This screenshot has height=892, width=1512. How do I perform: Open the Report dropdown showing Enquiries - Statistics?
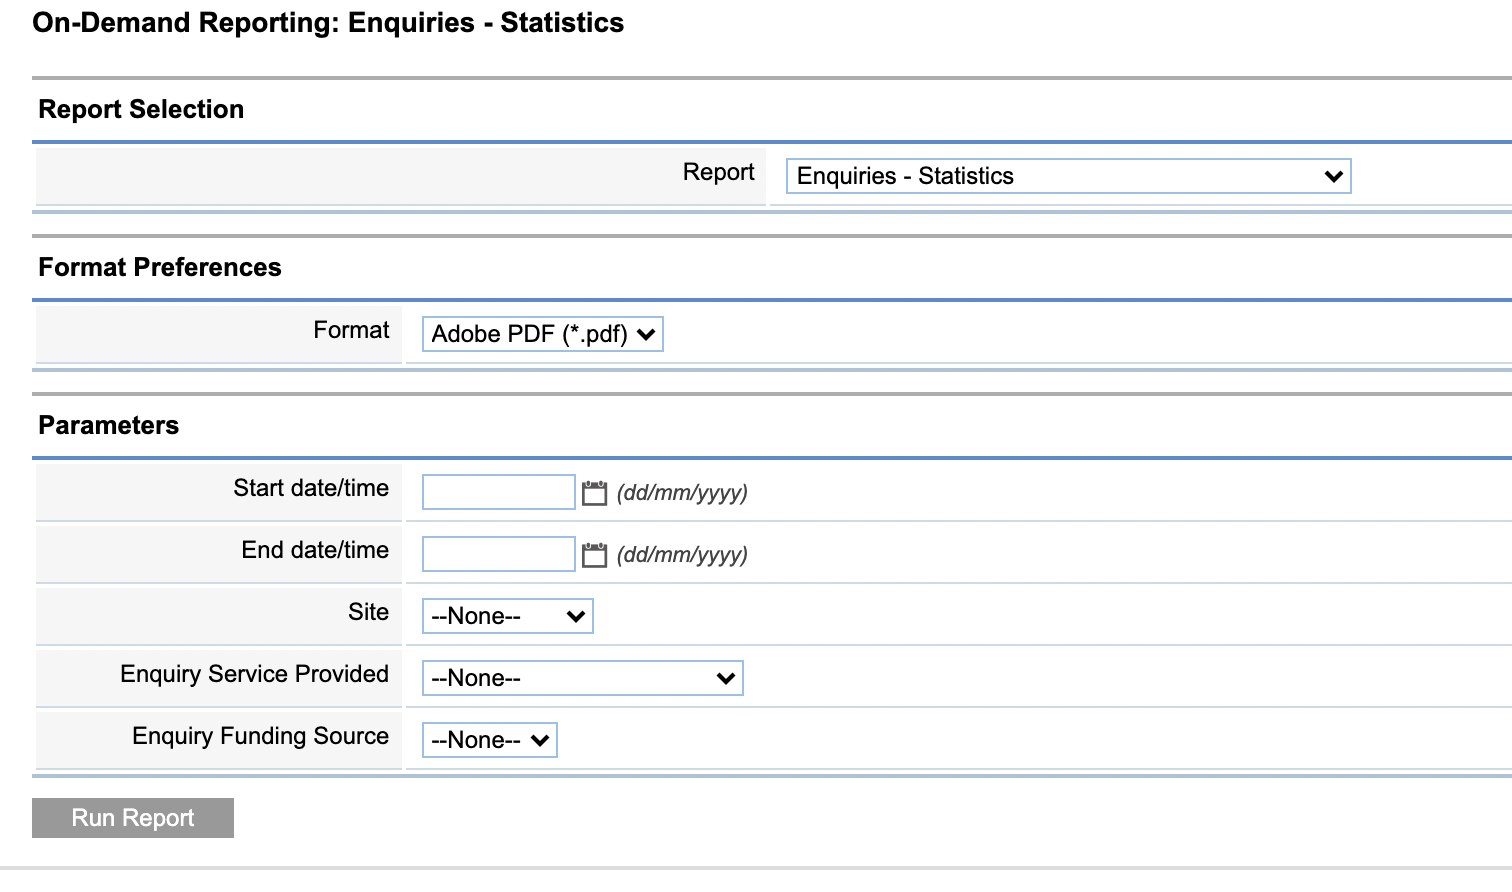pyautogui.click(x=1068, y=176)
